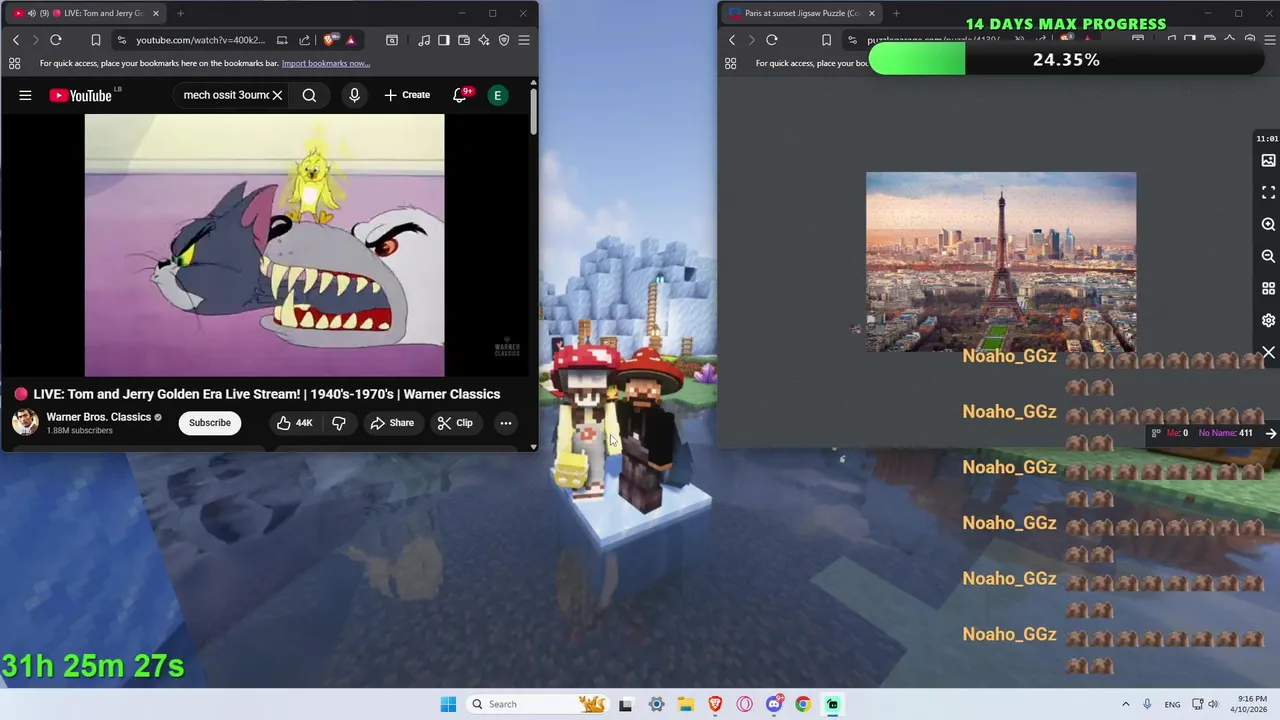Screen dimensions: 1280x720
Task: Open Brave Shields lion icon
Action: point(330,40)
